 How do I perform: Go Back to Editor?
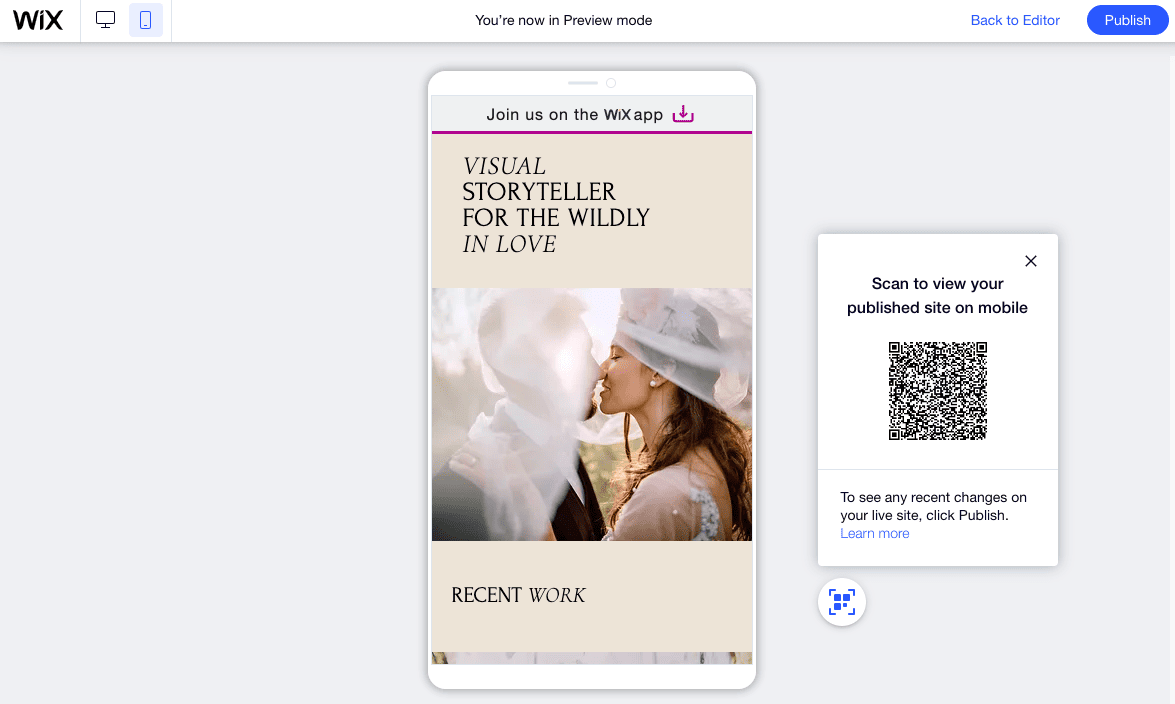[x=1015, y=20]
